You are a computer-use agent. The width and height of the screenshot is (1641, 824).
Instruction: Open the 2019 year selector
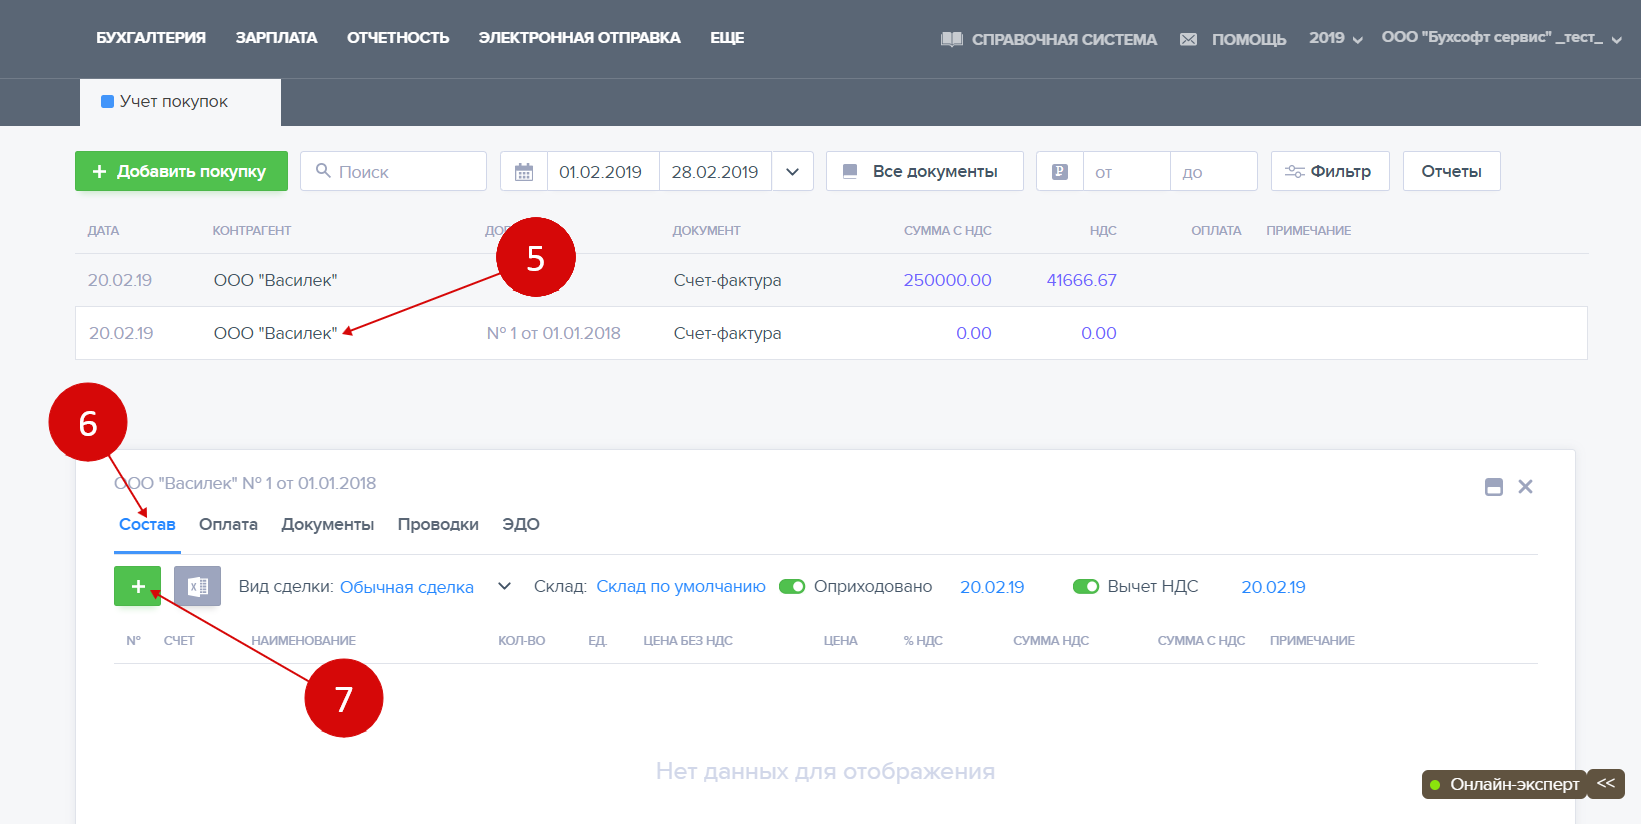point(1335,38)
